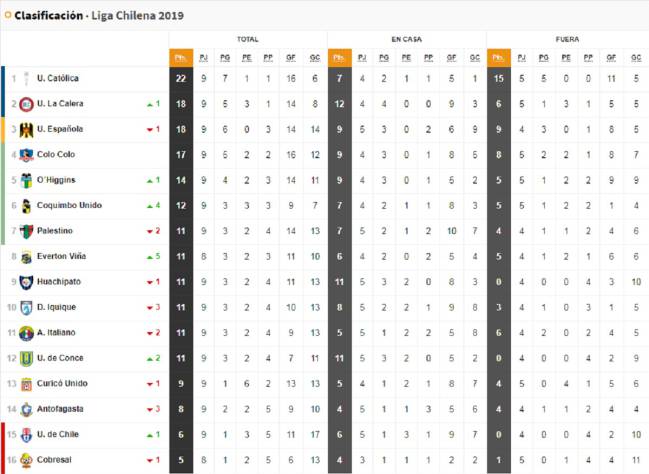Select the Antofagasta team name
The image size is (649, 474).
(x=60, y=409)
